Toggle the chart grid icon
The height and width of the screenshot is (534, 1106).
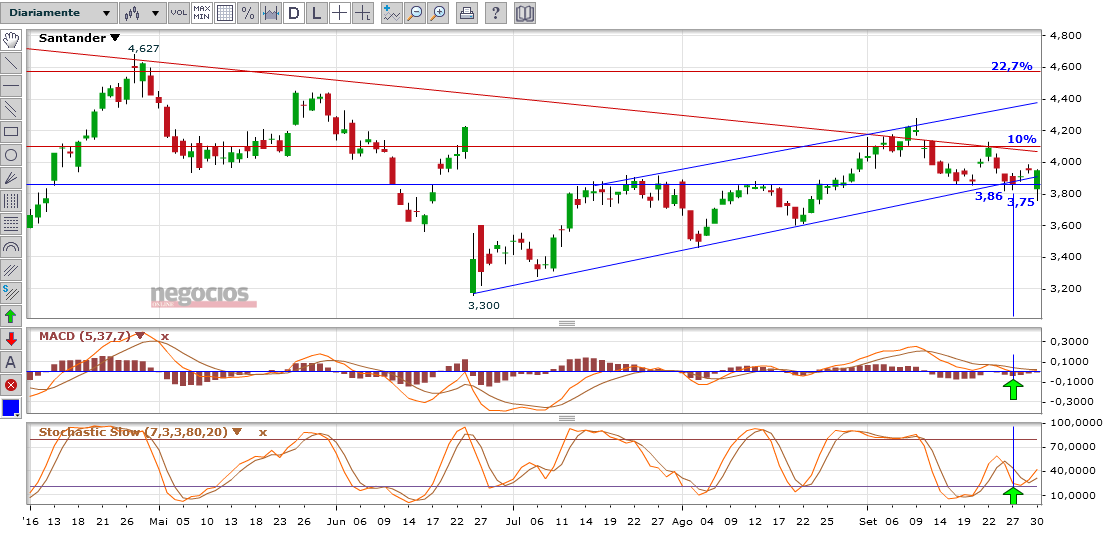[225, 13]
